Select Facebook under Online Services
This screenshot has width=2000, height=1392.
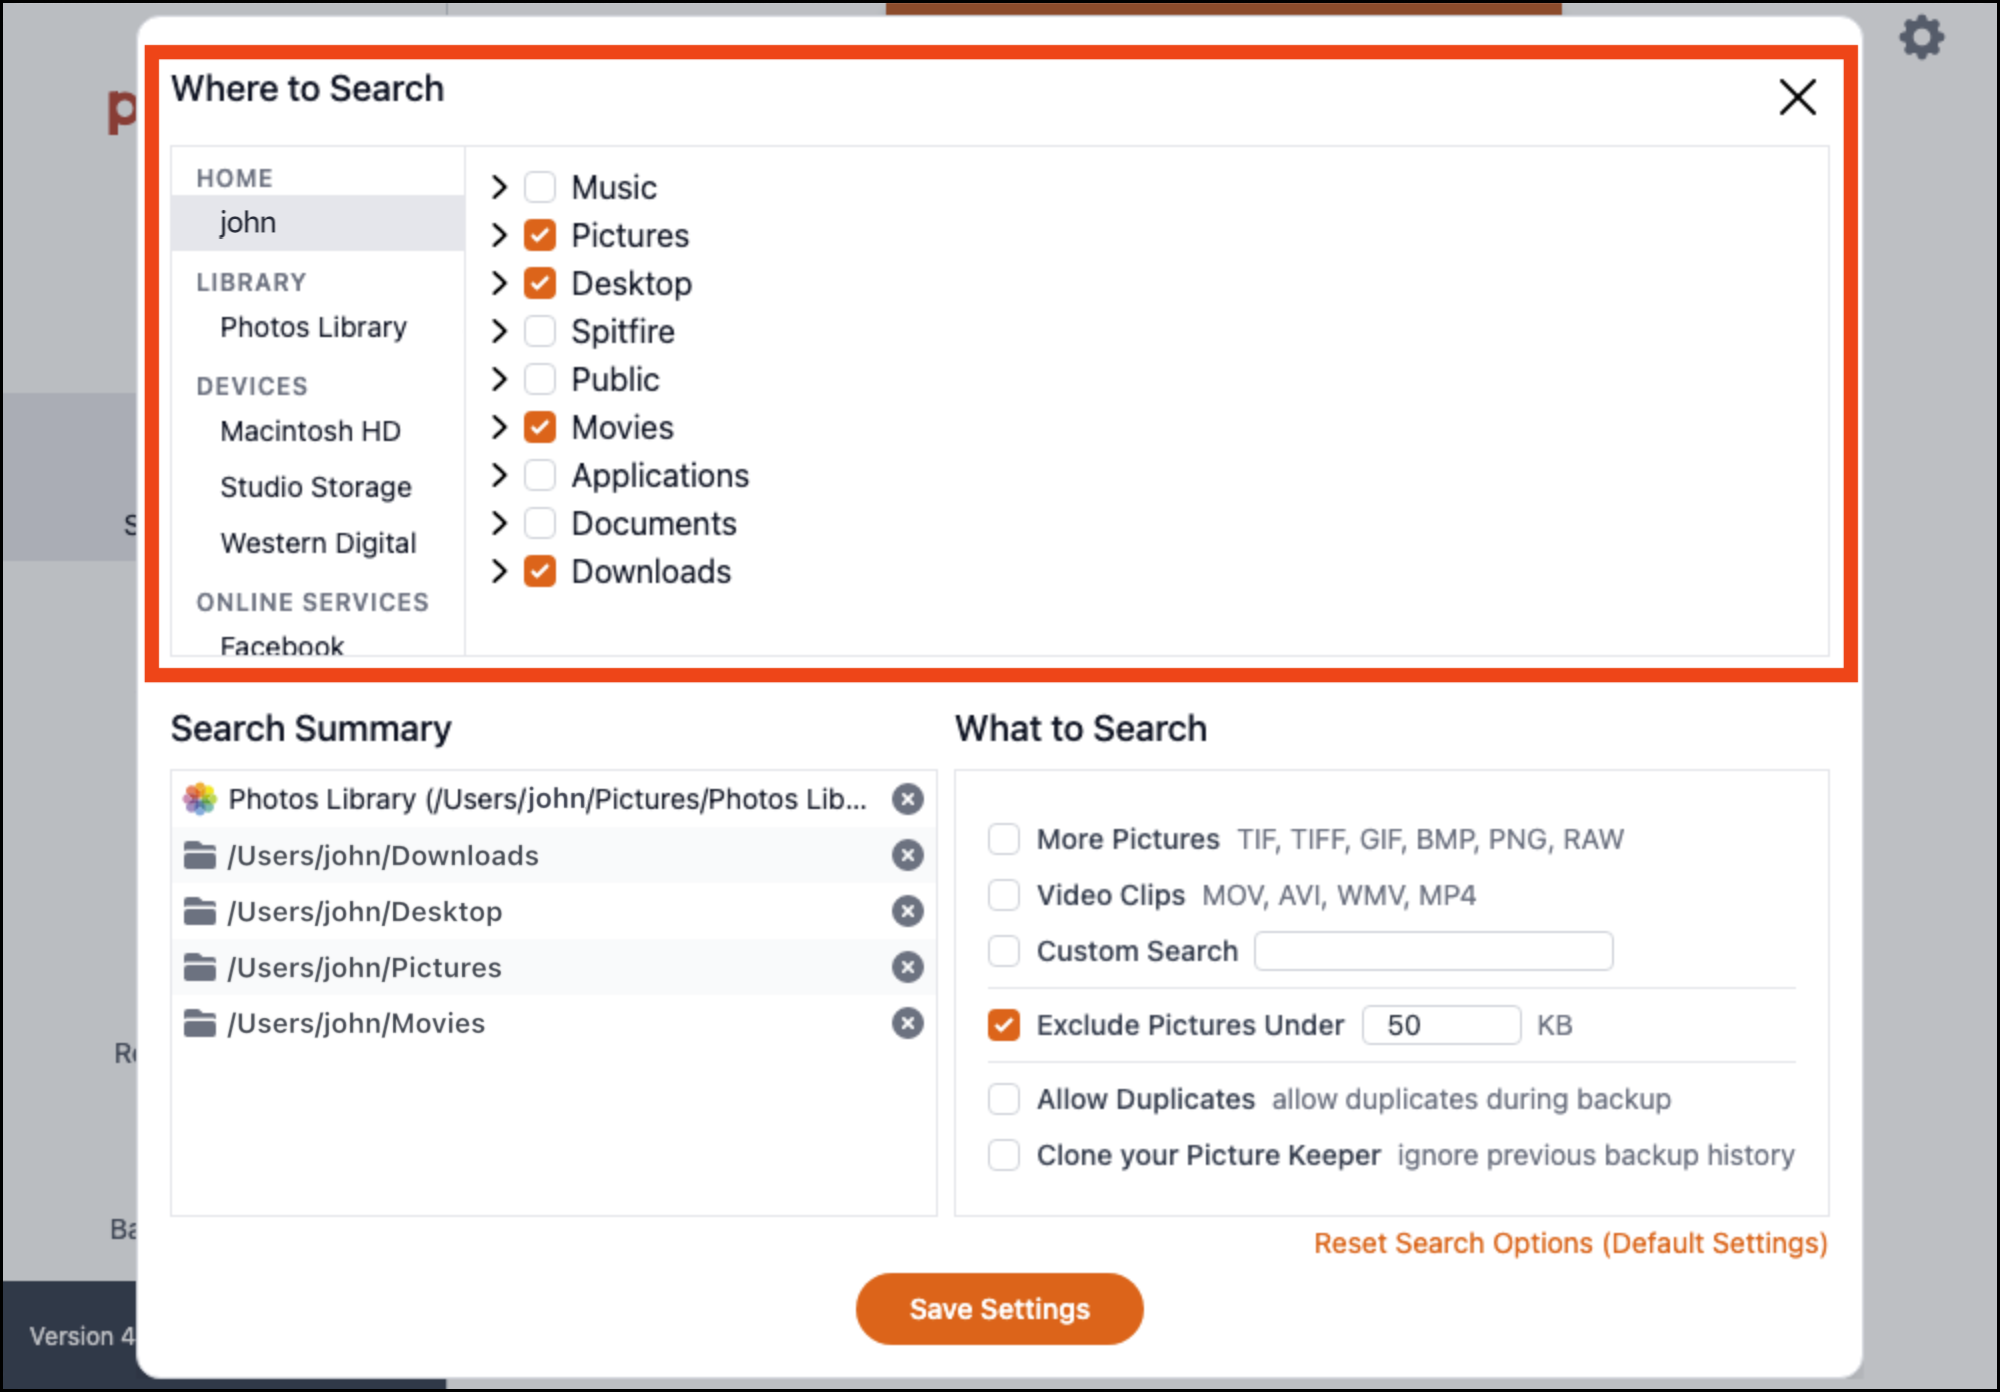click(282, 645)
